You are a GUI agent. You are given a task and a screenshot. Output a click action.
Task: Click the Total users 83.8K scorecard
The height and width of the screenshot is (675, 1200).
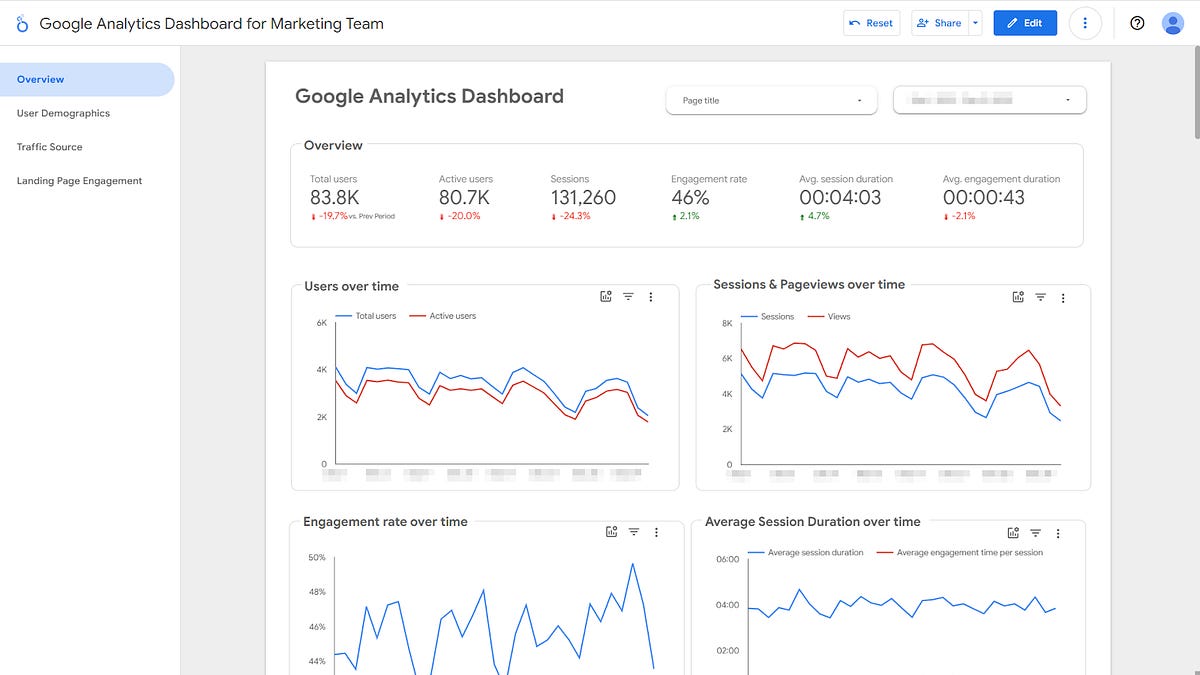point(352,197)
